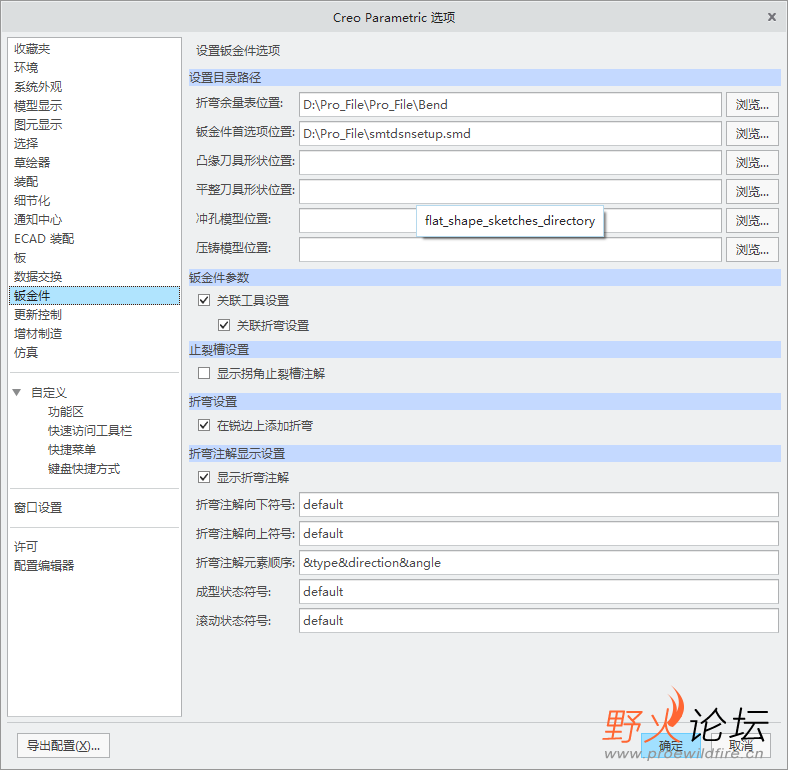
Task: Open the 收藏夹 category
Action: tap(32, 49)
